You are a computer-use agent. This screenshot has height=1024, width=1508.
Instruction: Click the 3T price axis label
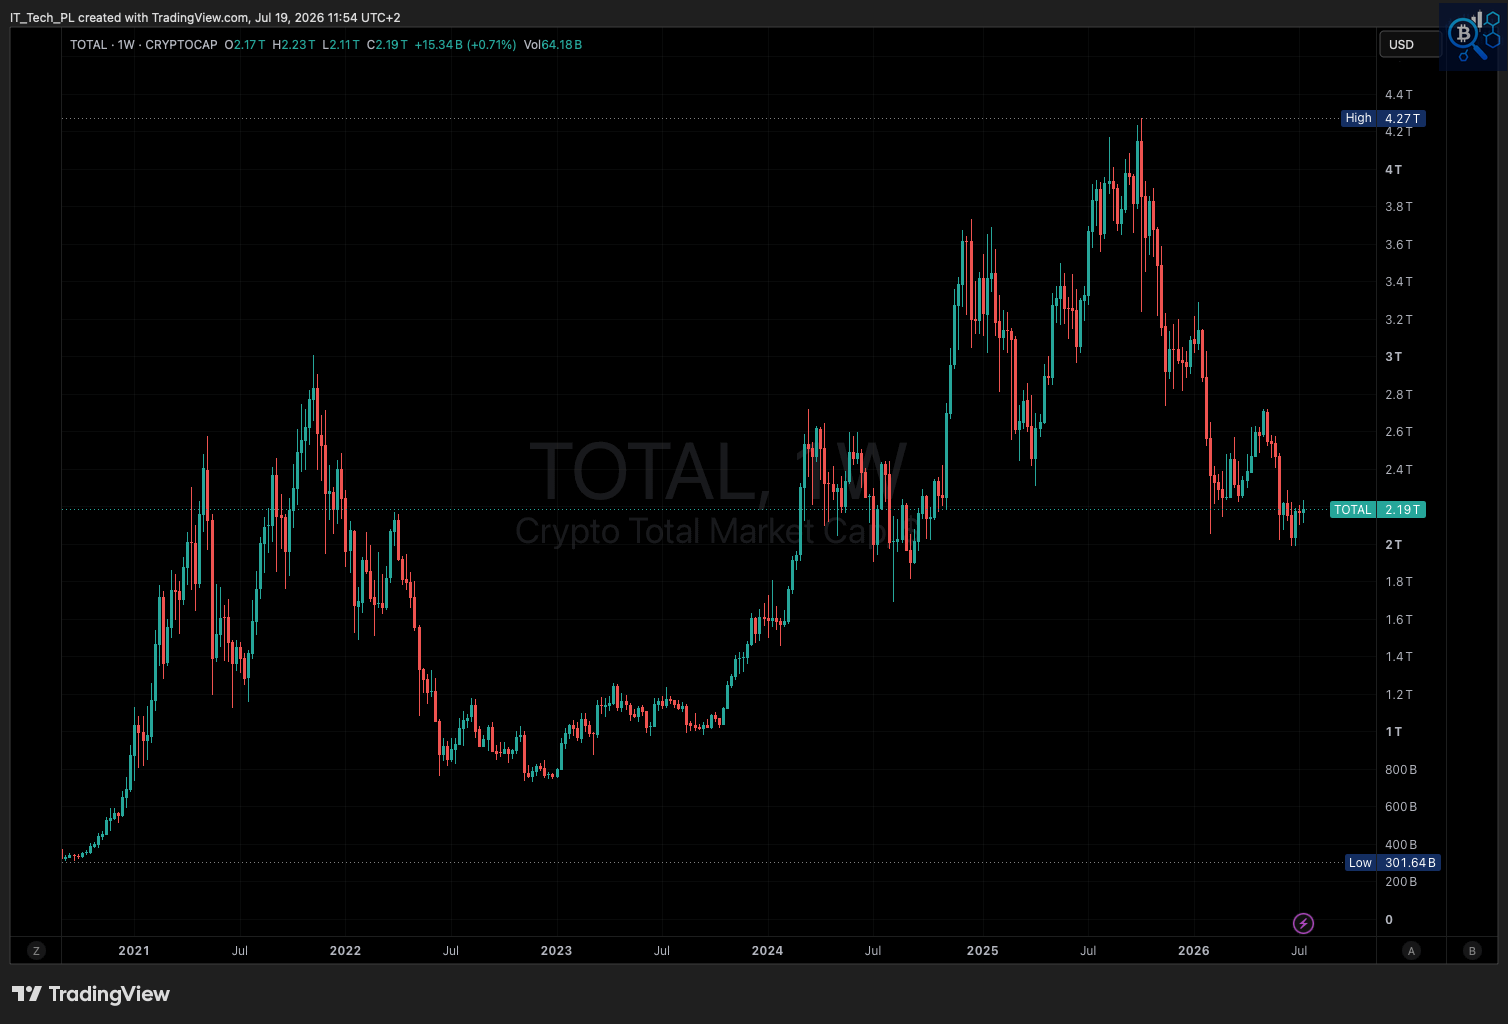pyautogui.click(x=1393, y=357)
